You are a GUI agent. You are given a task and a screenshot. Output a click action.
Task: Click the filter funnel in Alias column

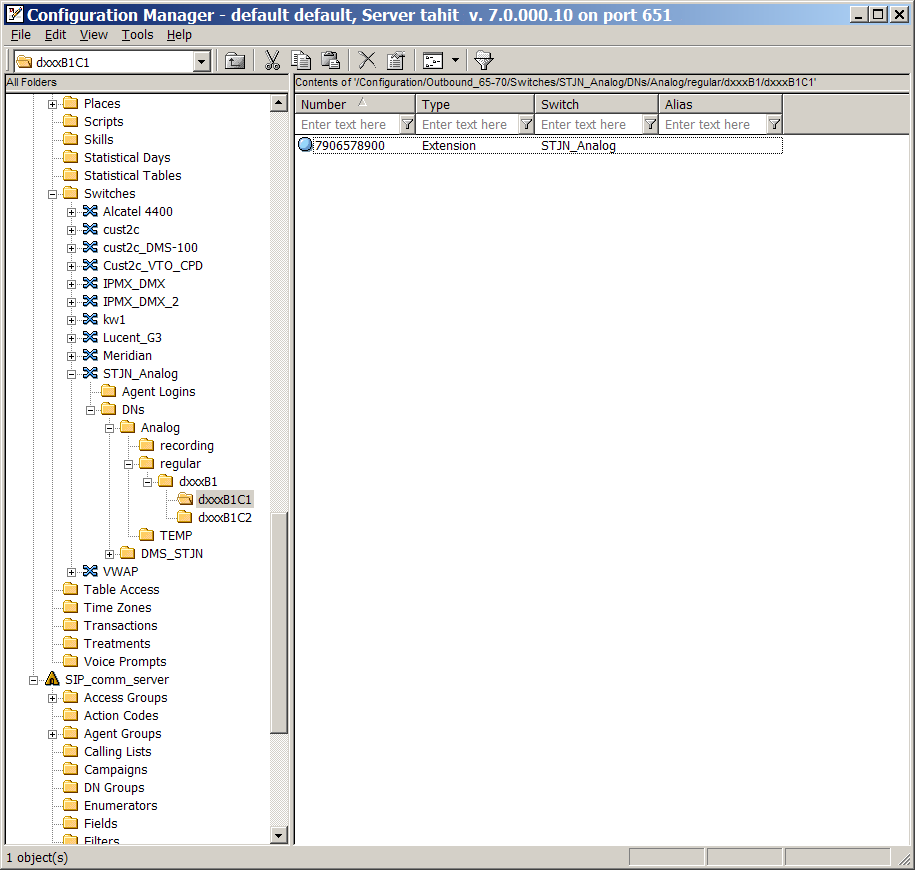(x=774, y=125)
